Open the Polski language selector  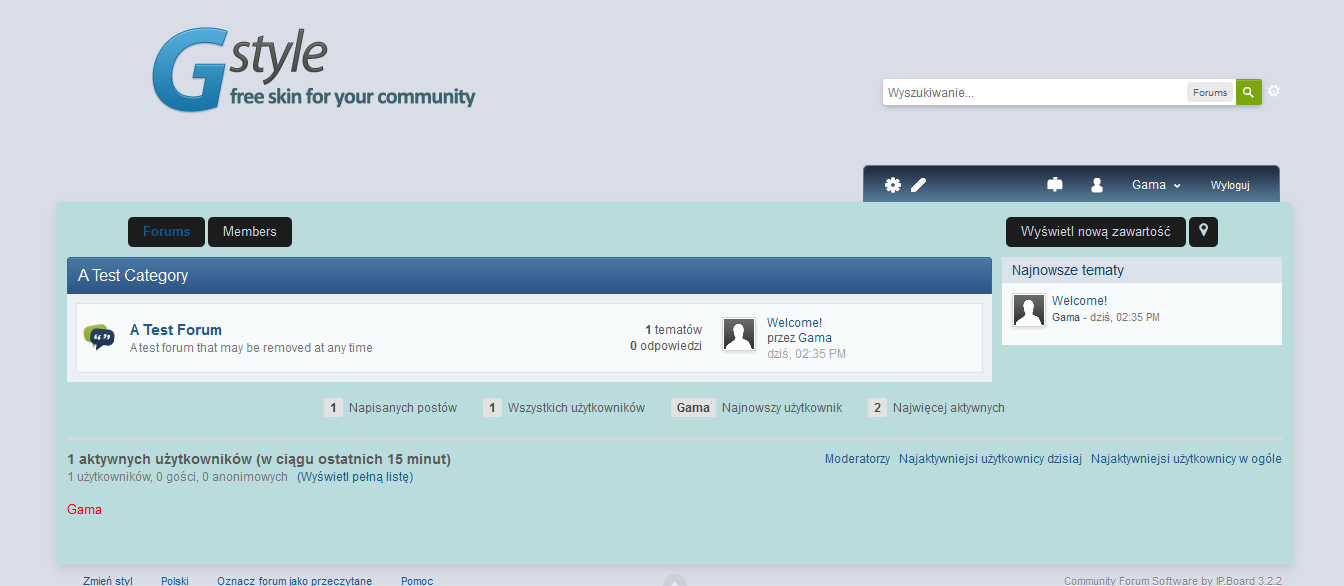point(175,580)
